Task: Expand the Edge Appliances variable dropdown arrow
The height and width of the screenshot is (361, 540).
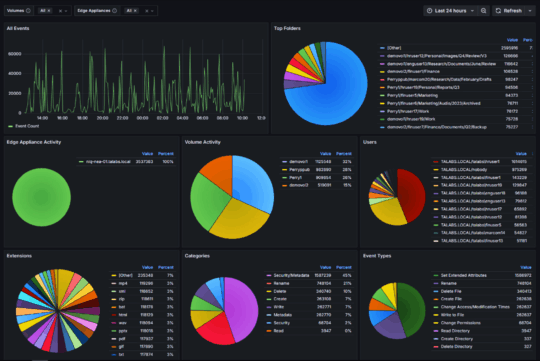Action: click(x=153, y=11)
